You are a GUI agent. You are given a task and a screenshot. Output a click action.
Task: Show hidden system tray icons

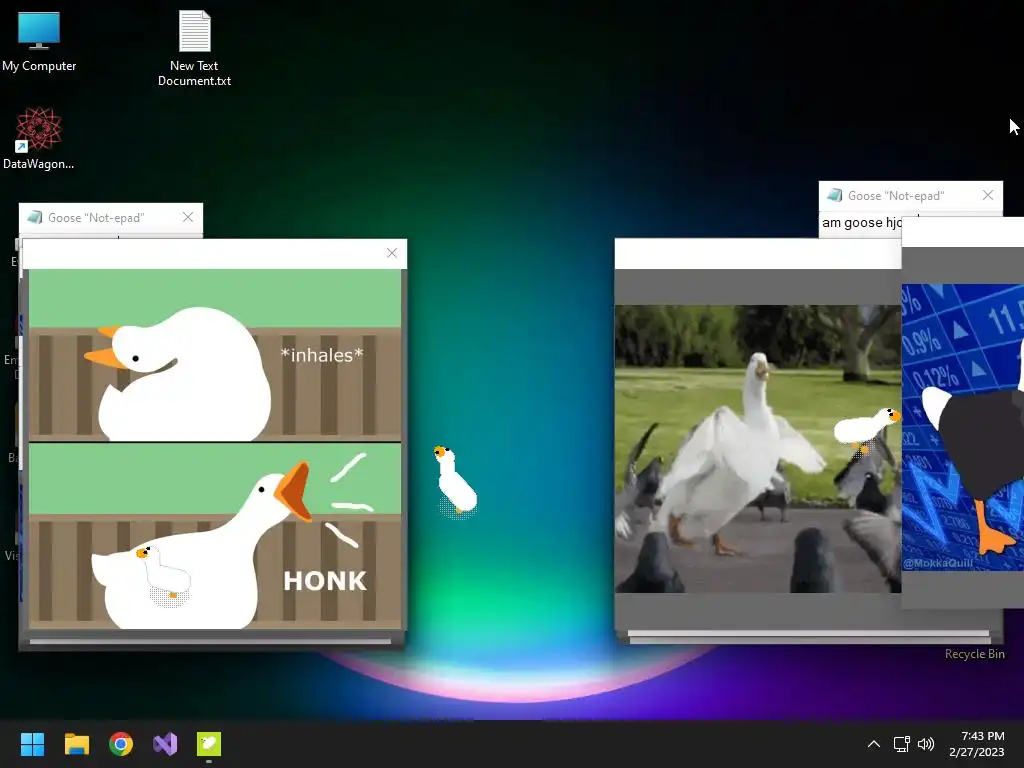pyautogui.click(x=874, y=744)
